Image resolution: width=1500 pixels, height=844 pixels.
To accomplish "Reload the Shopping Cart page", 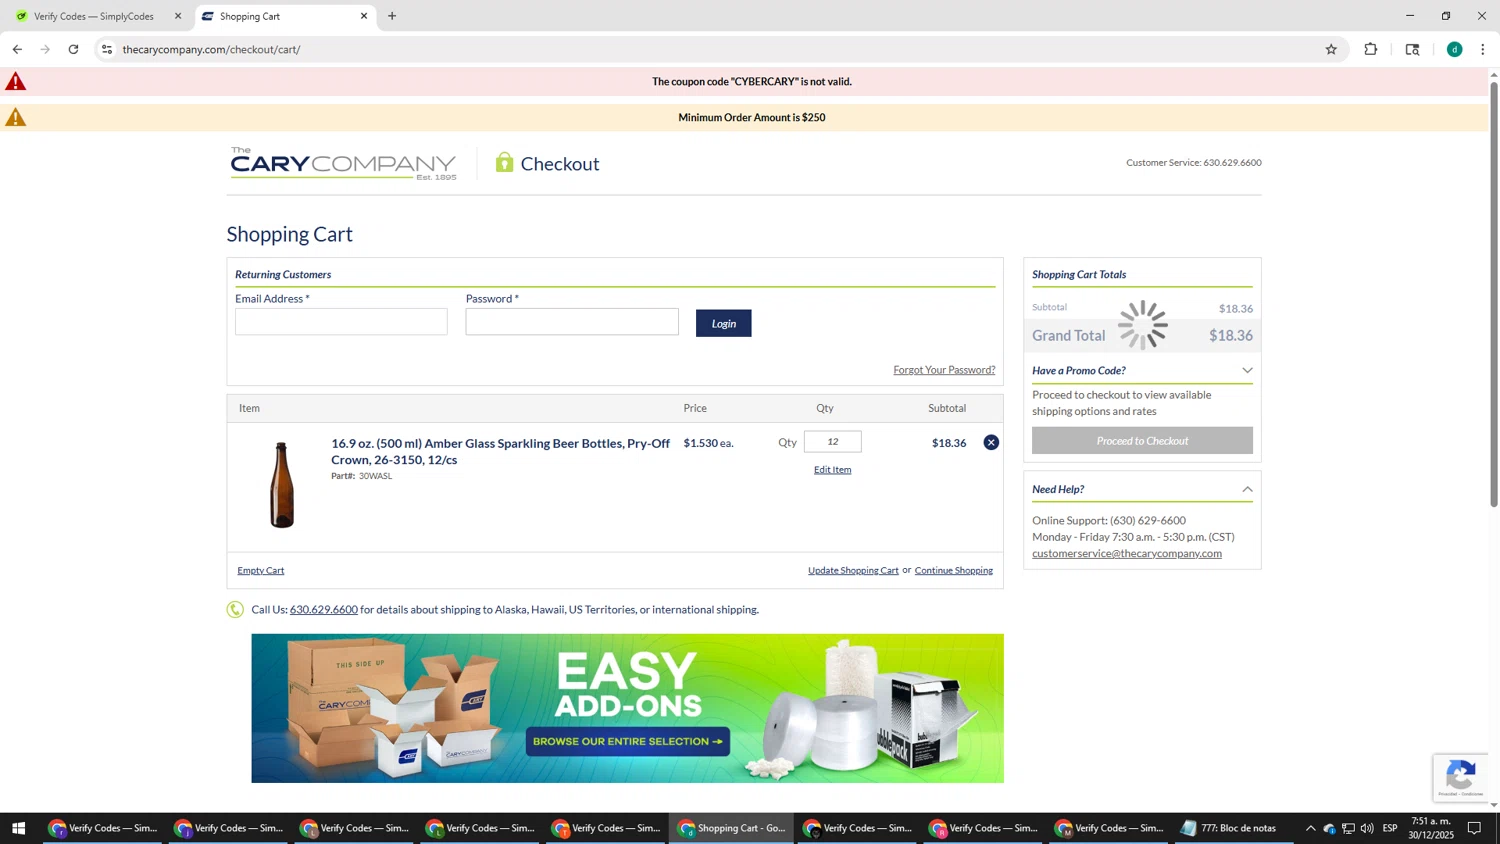I will coord(74,49).
